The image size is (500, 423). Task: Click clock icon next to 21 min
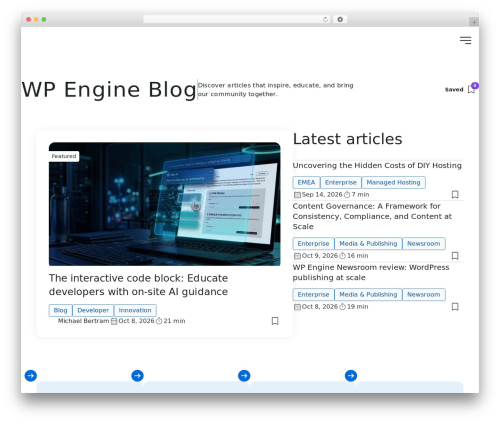pyautogui.click(x=159, y=321)
